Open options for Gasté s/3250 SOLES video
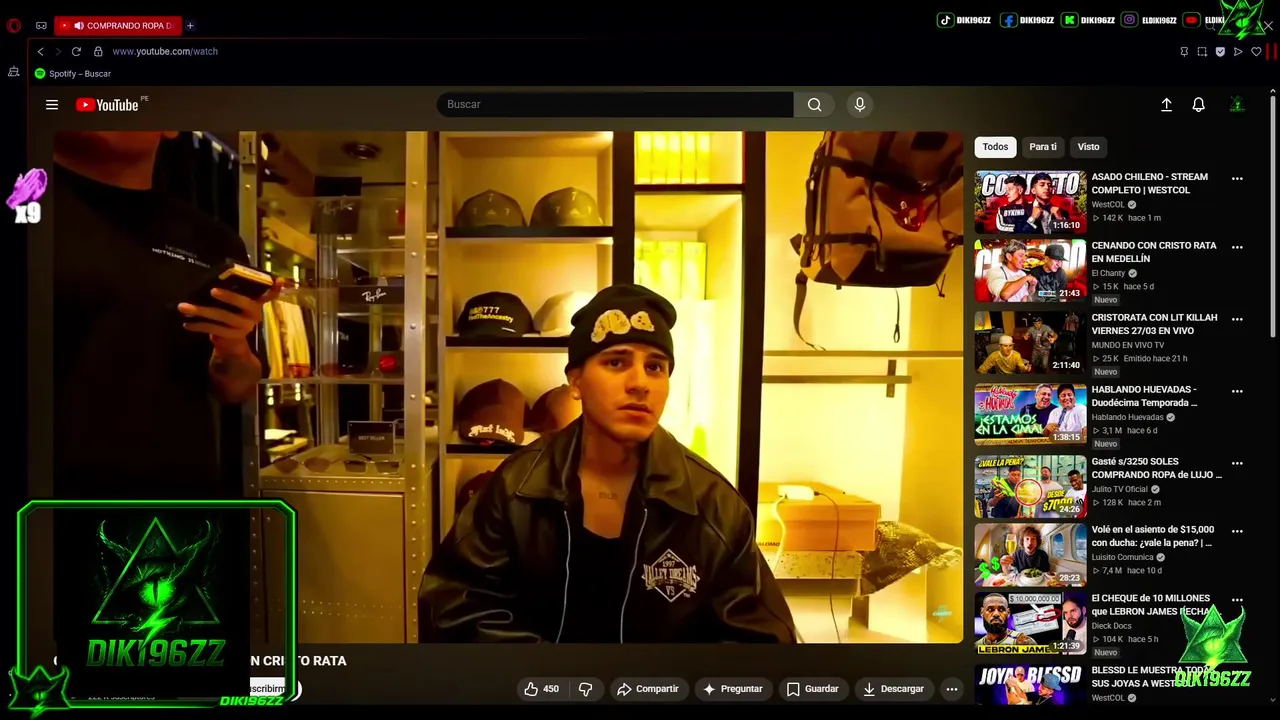This screenshot has height=720, width=1280. (x=1237, y=463)
